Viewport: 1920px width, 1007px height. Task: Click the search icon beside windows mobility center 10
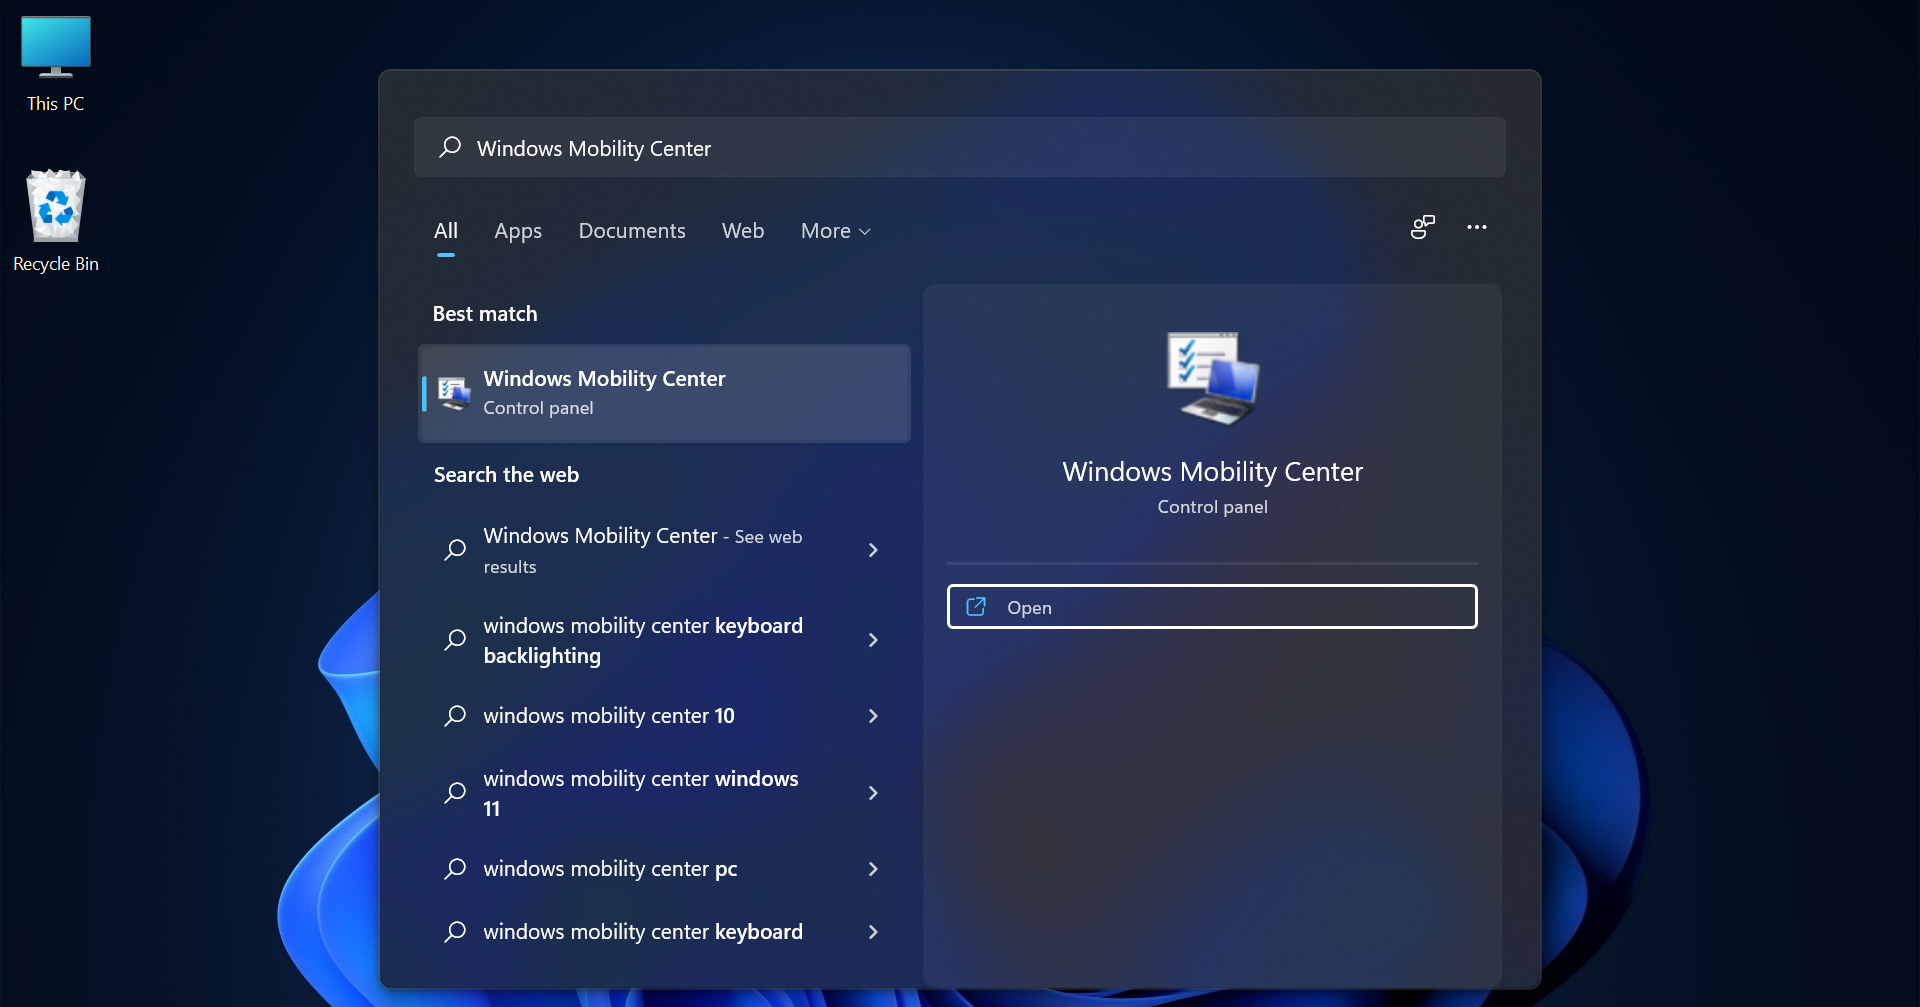[x=455, y=716]
